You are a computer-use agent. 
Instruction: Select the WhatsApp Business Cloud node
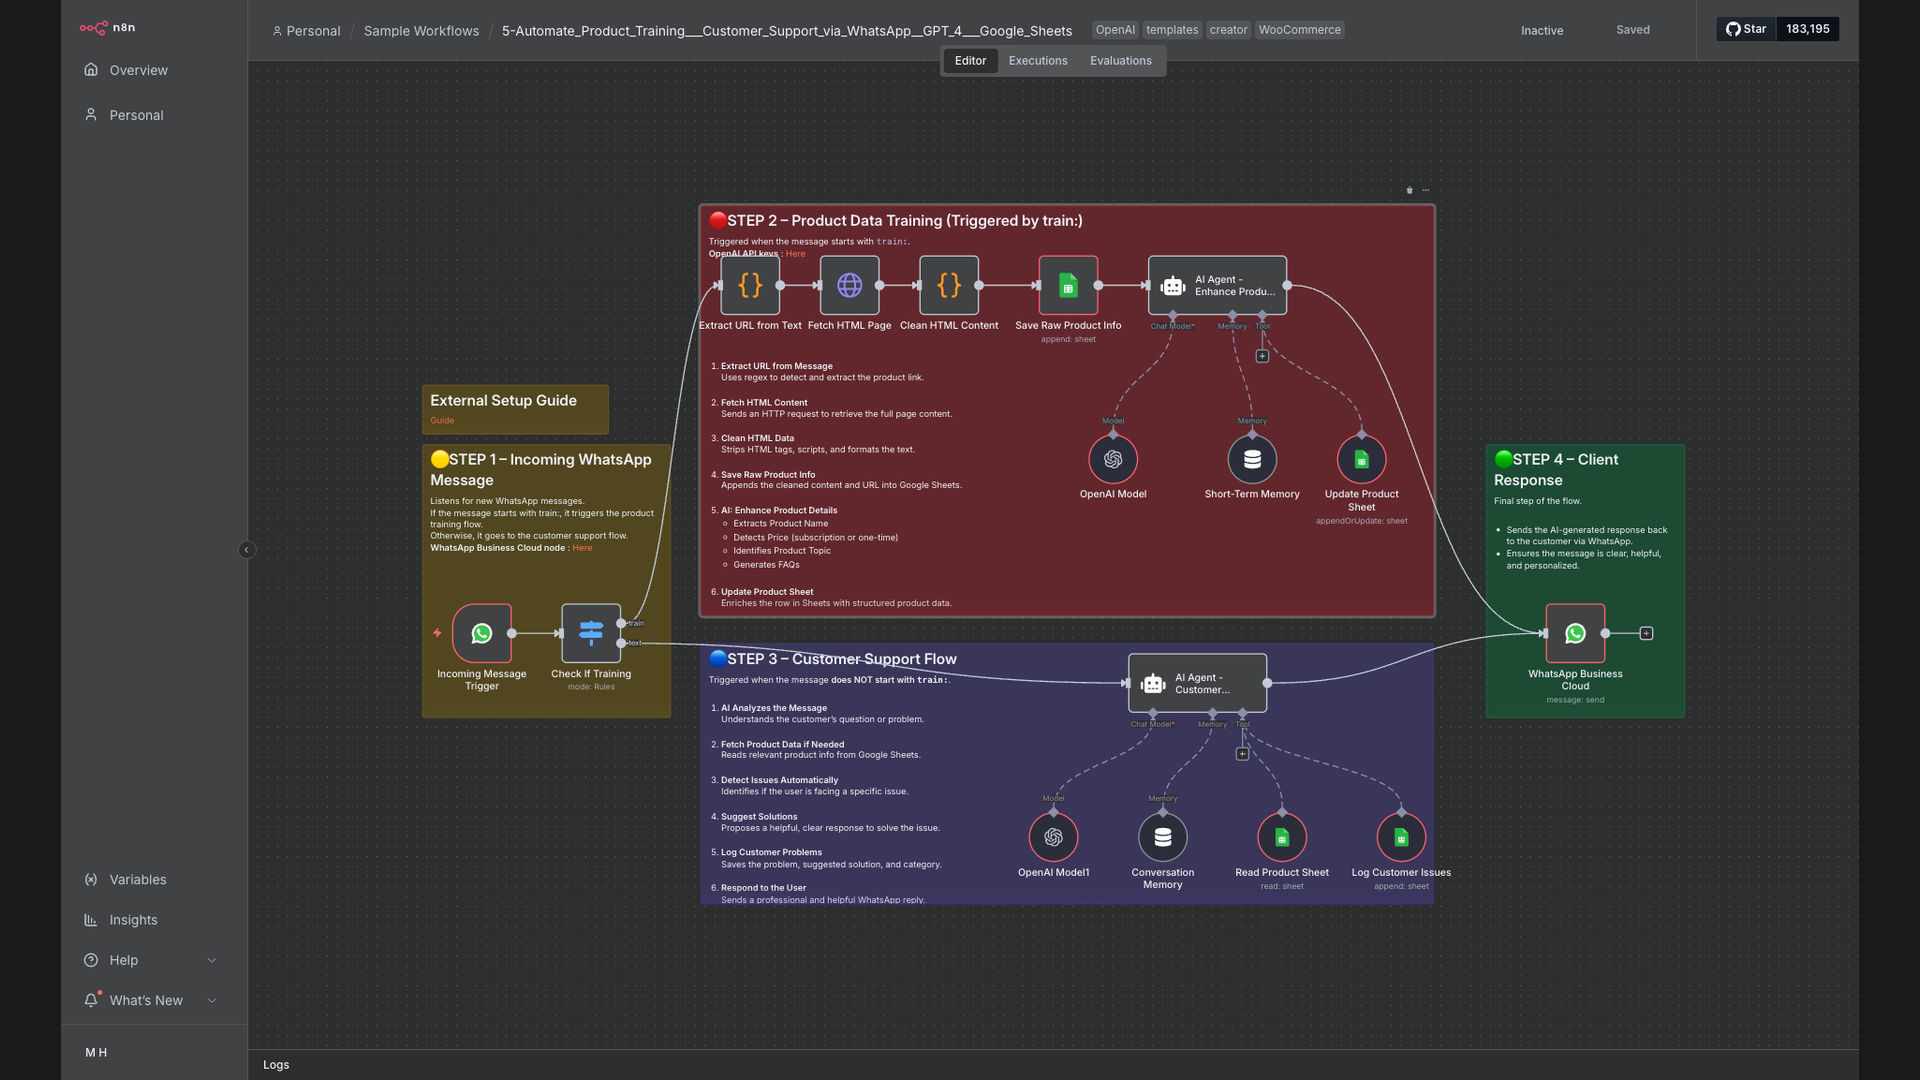(1575, 633)
